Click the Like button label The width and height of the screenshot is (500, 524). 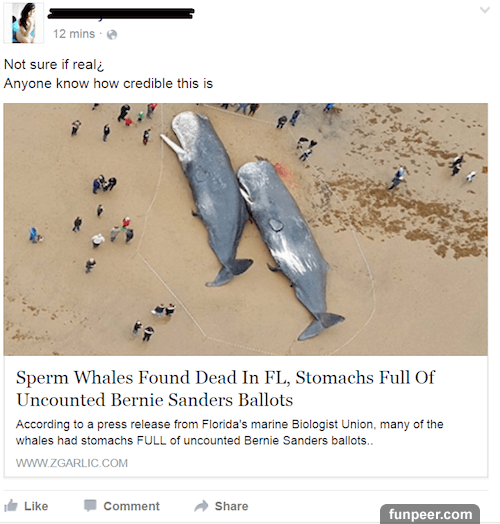click(x=36, y=506)
